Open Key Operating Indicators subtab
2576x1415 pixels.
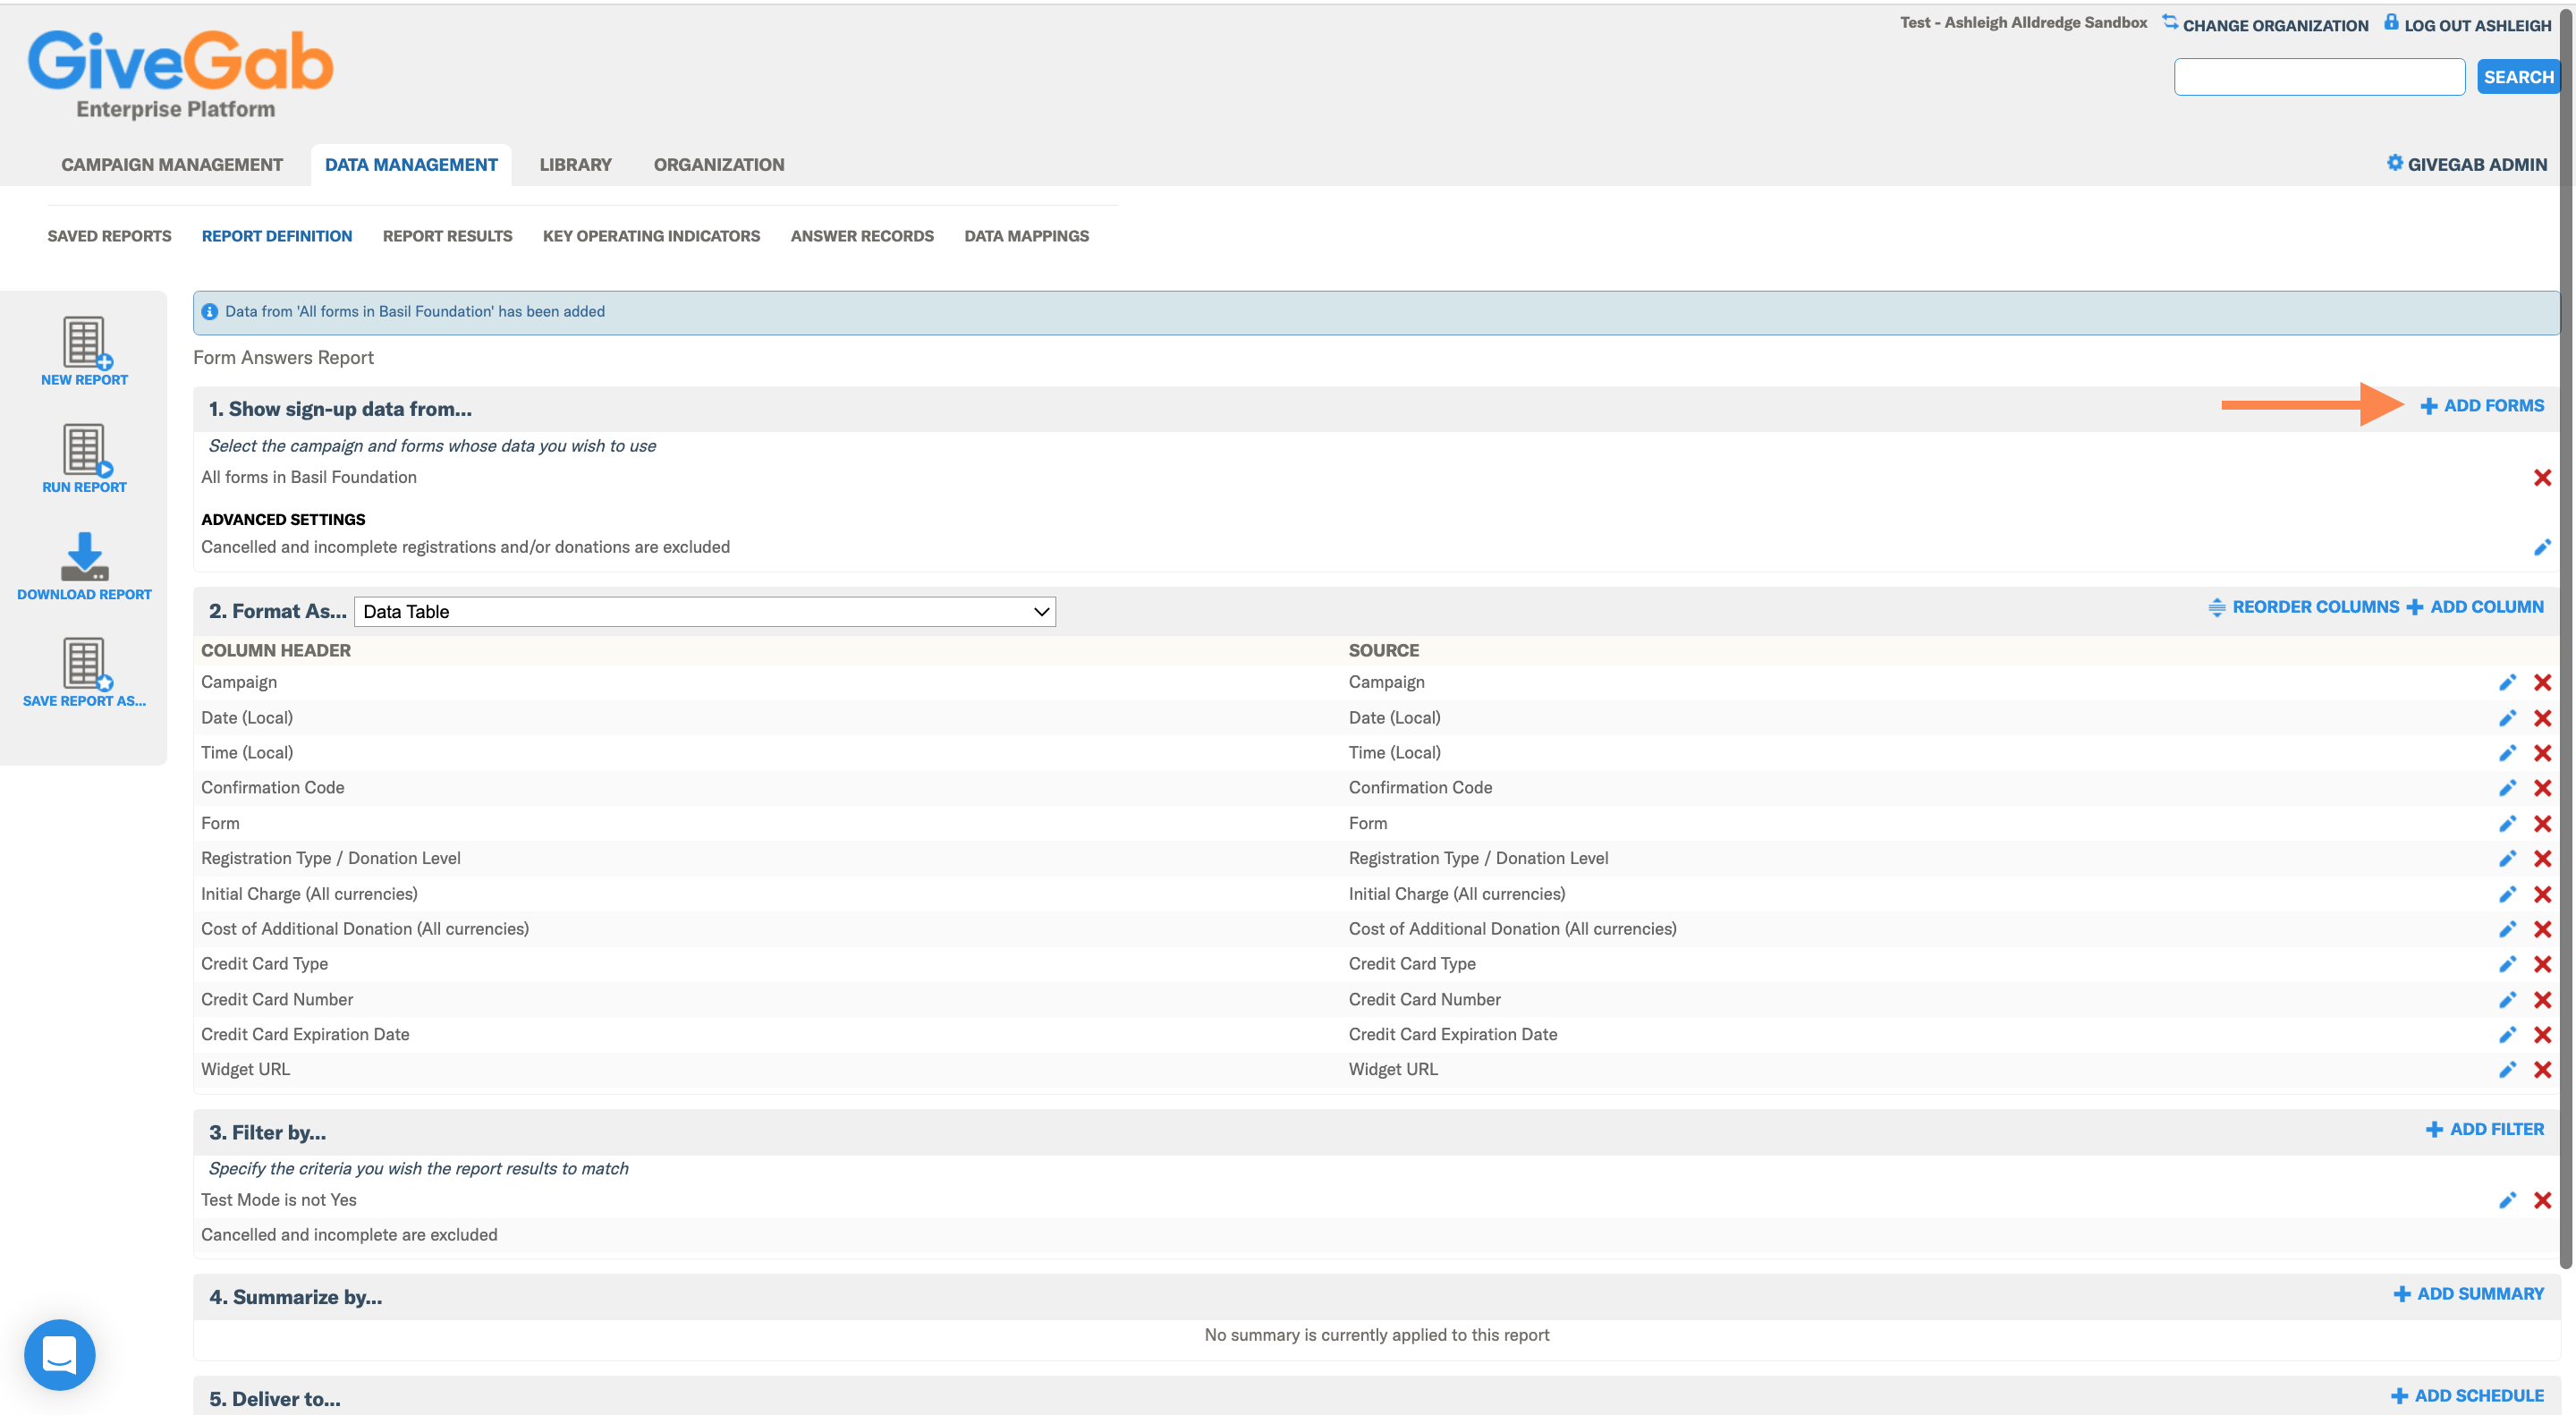click(x=651, y=236)
